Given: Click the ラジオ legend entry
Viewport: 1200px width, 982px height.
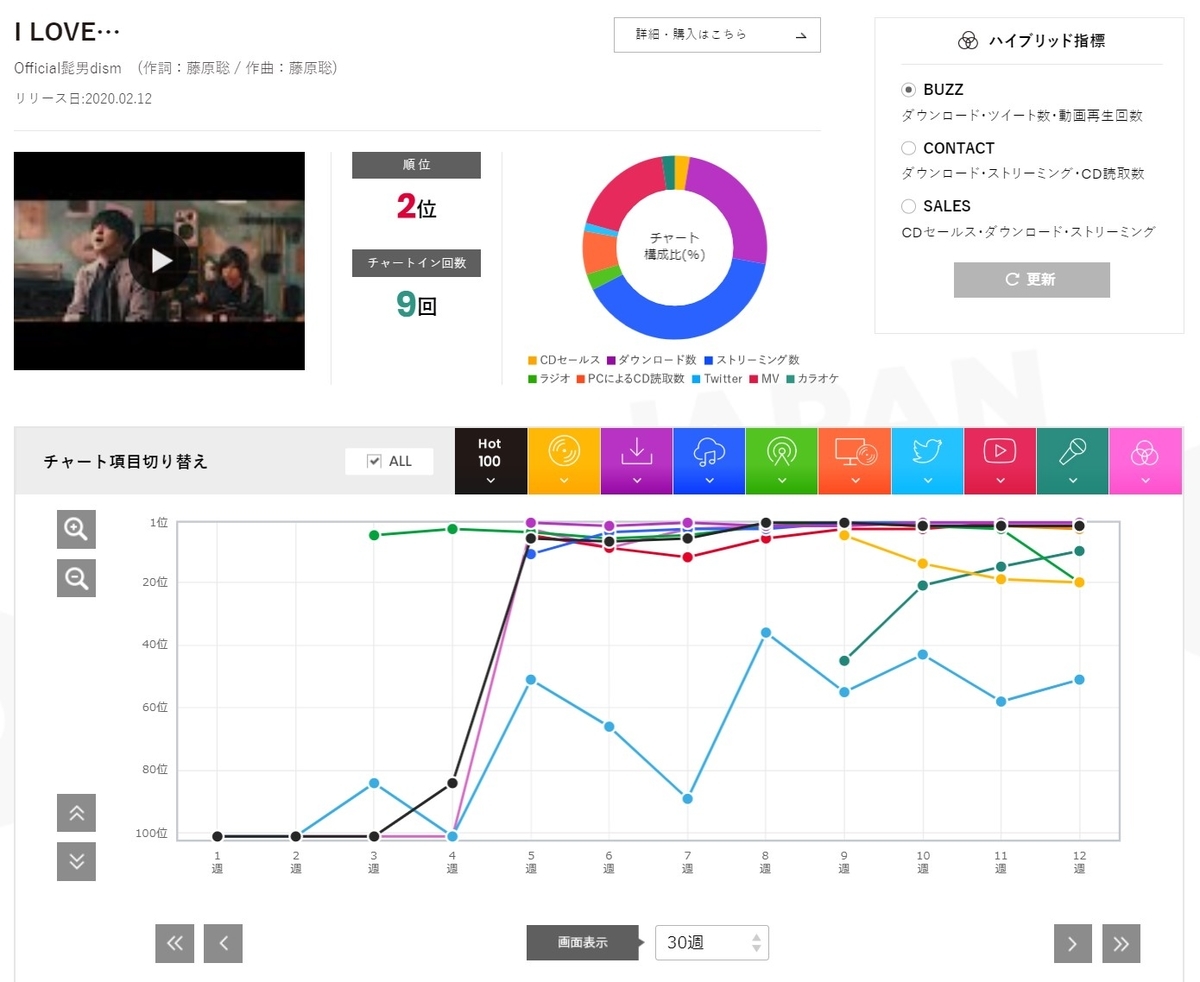Looking at the screenshot, I should [549, 379].
